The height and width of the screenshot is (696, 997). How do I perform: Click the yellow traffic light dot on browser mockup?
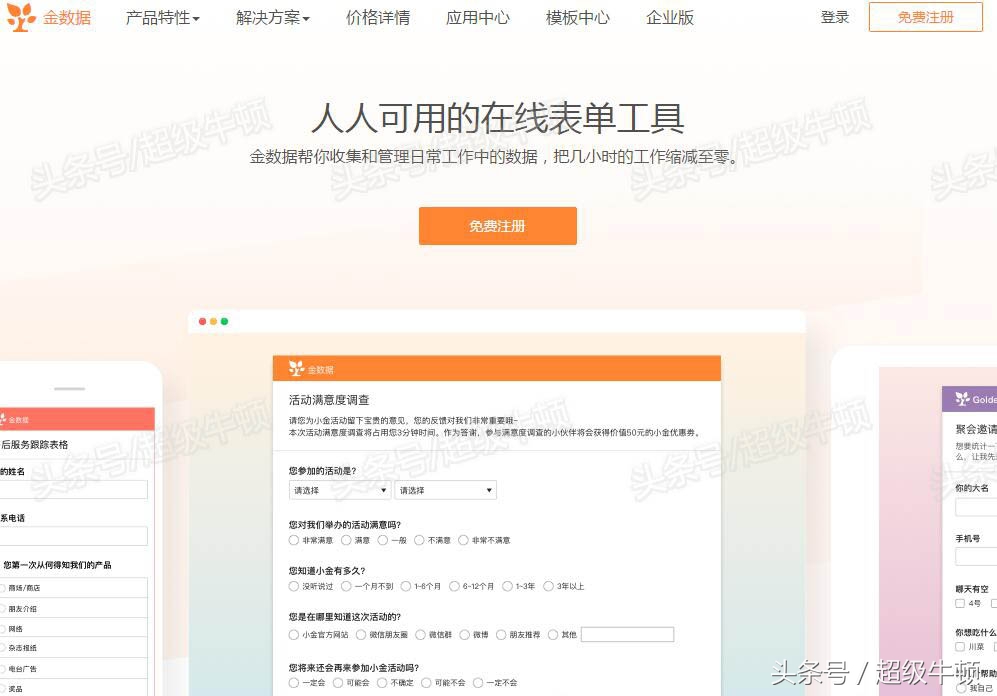pyautogui.click(x=212, y=321)
